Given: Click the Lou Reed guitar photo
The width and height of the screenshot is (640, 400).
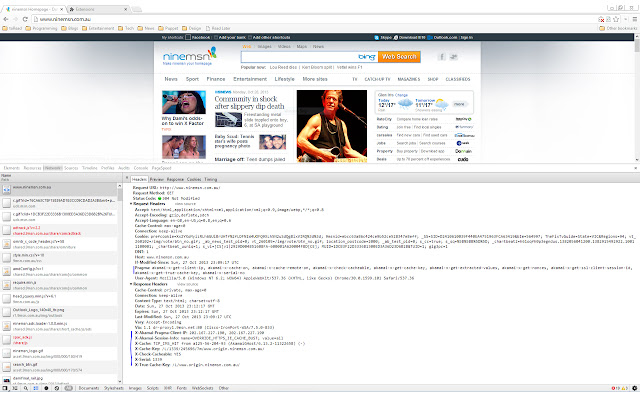Looking at the screenshot, I should click(x=331, y=126).
